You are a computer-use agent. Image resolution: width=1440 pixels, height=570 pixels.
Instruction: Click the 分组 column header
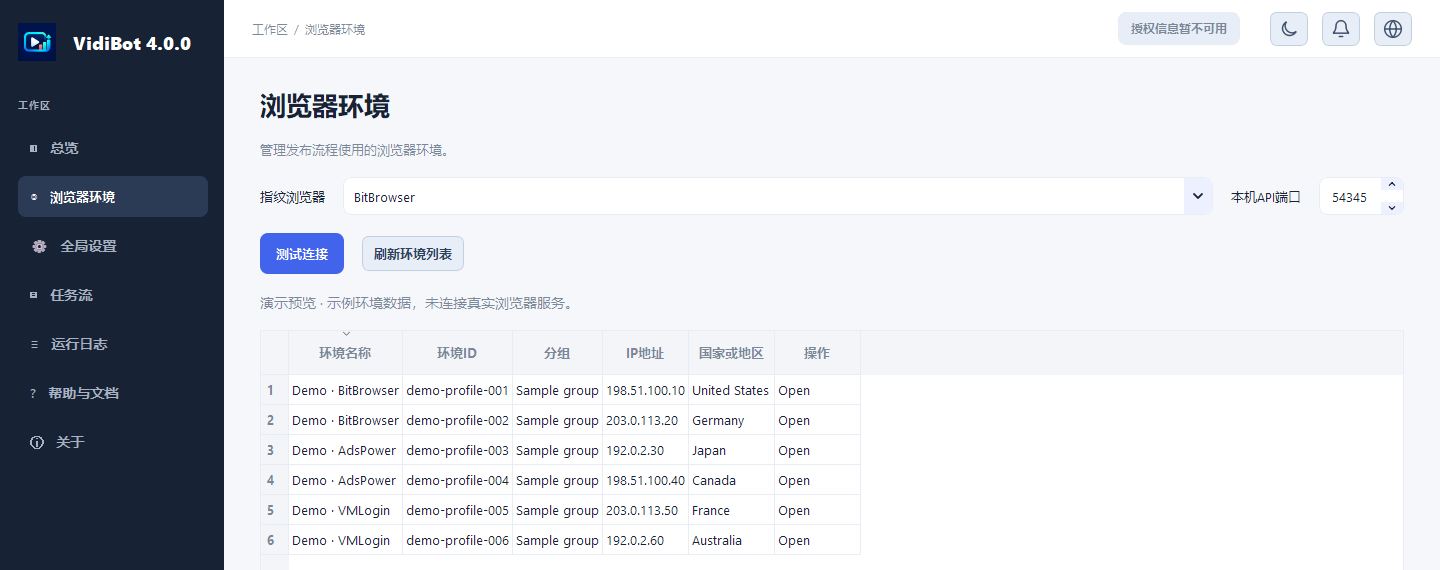(557, 353)
